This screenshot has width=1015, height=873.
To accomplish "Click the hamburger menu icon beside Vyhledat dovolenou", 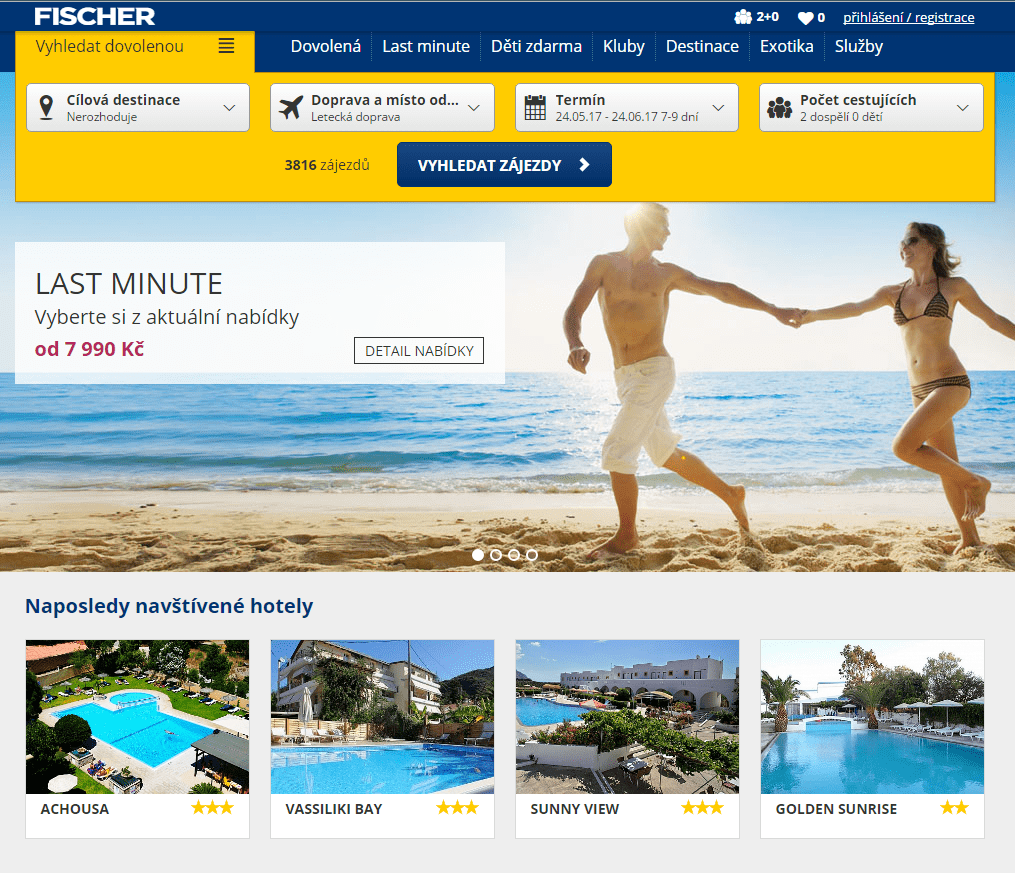I will [x=226, y=46].
